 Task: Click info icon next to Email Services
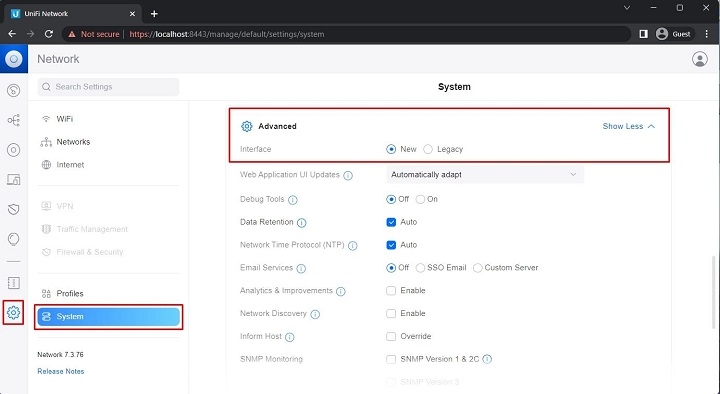(x=301, y=268)
